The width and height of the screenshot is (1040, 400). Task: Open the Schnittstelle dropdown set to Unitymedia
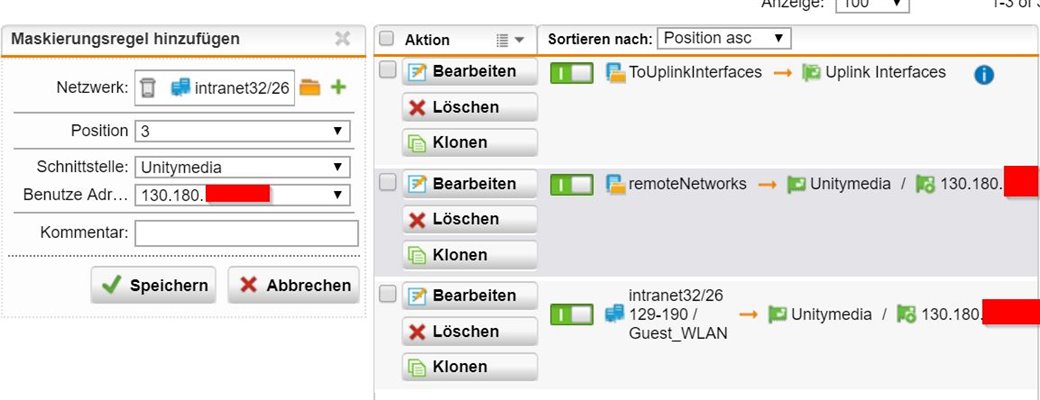pos(242,167)
